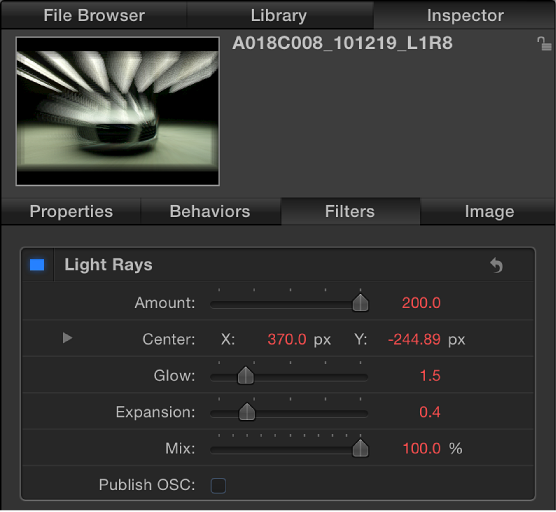Click the Mix value 100.0

[x=422, y=449]
